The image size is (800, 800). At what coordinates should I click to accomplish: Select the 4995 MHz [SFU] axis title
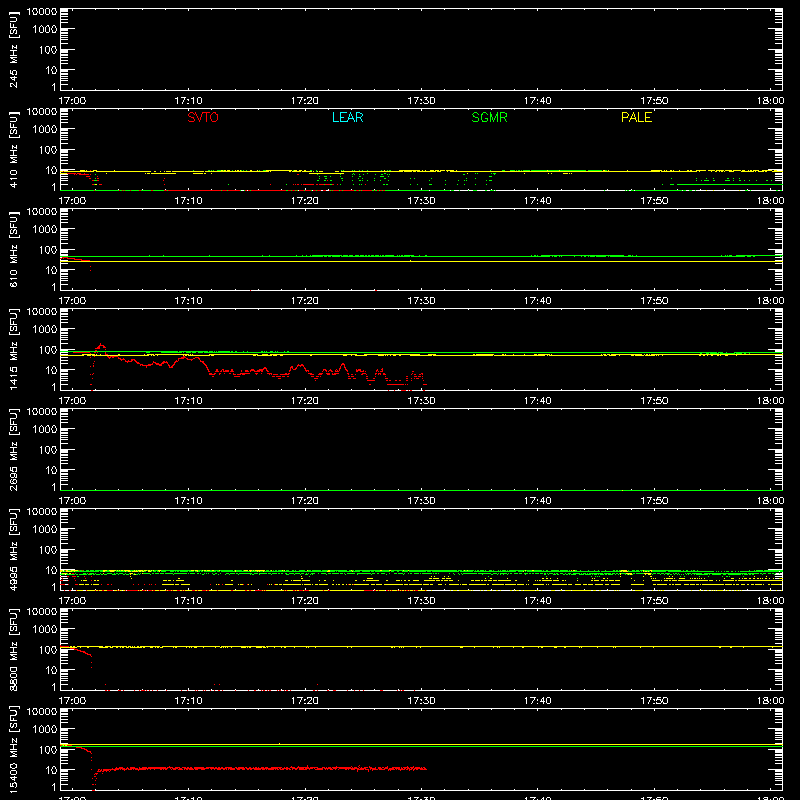tap(13, 549)
